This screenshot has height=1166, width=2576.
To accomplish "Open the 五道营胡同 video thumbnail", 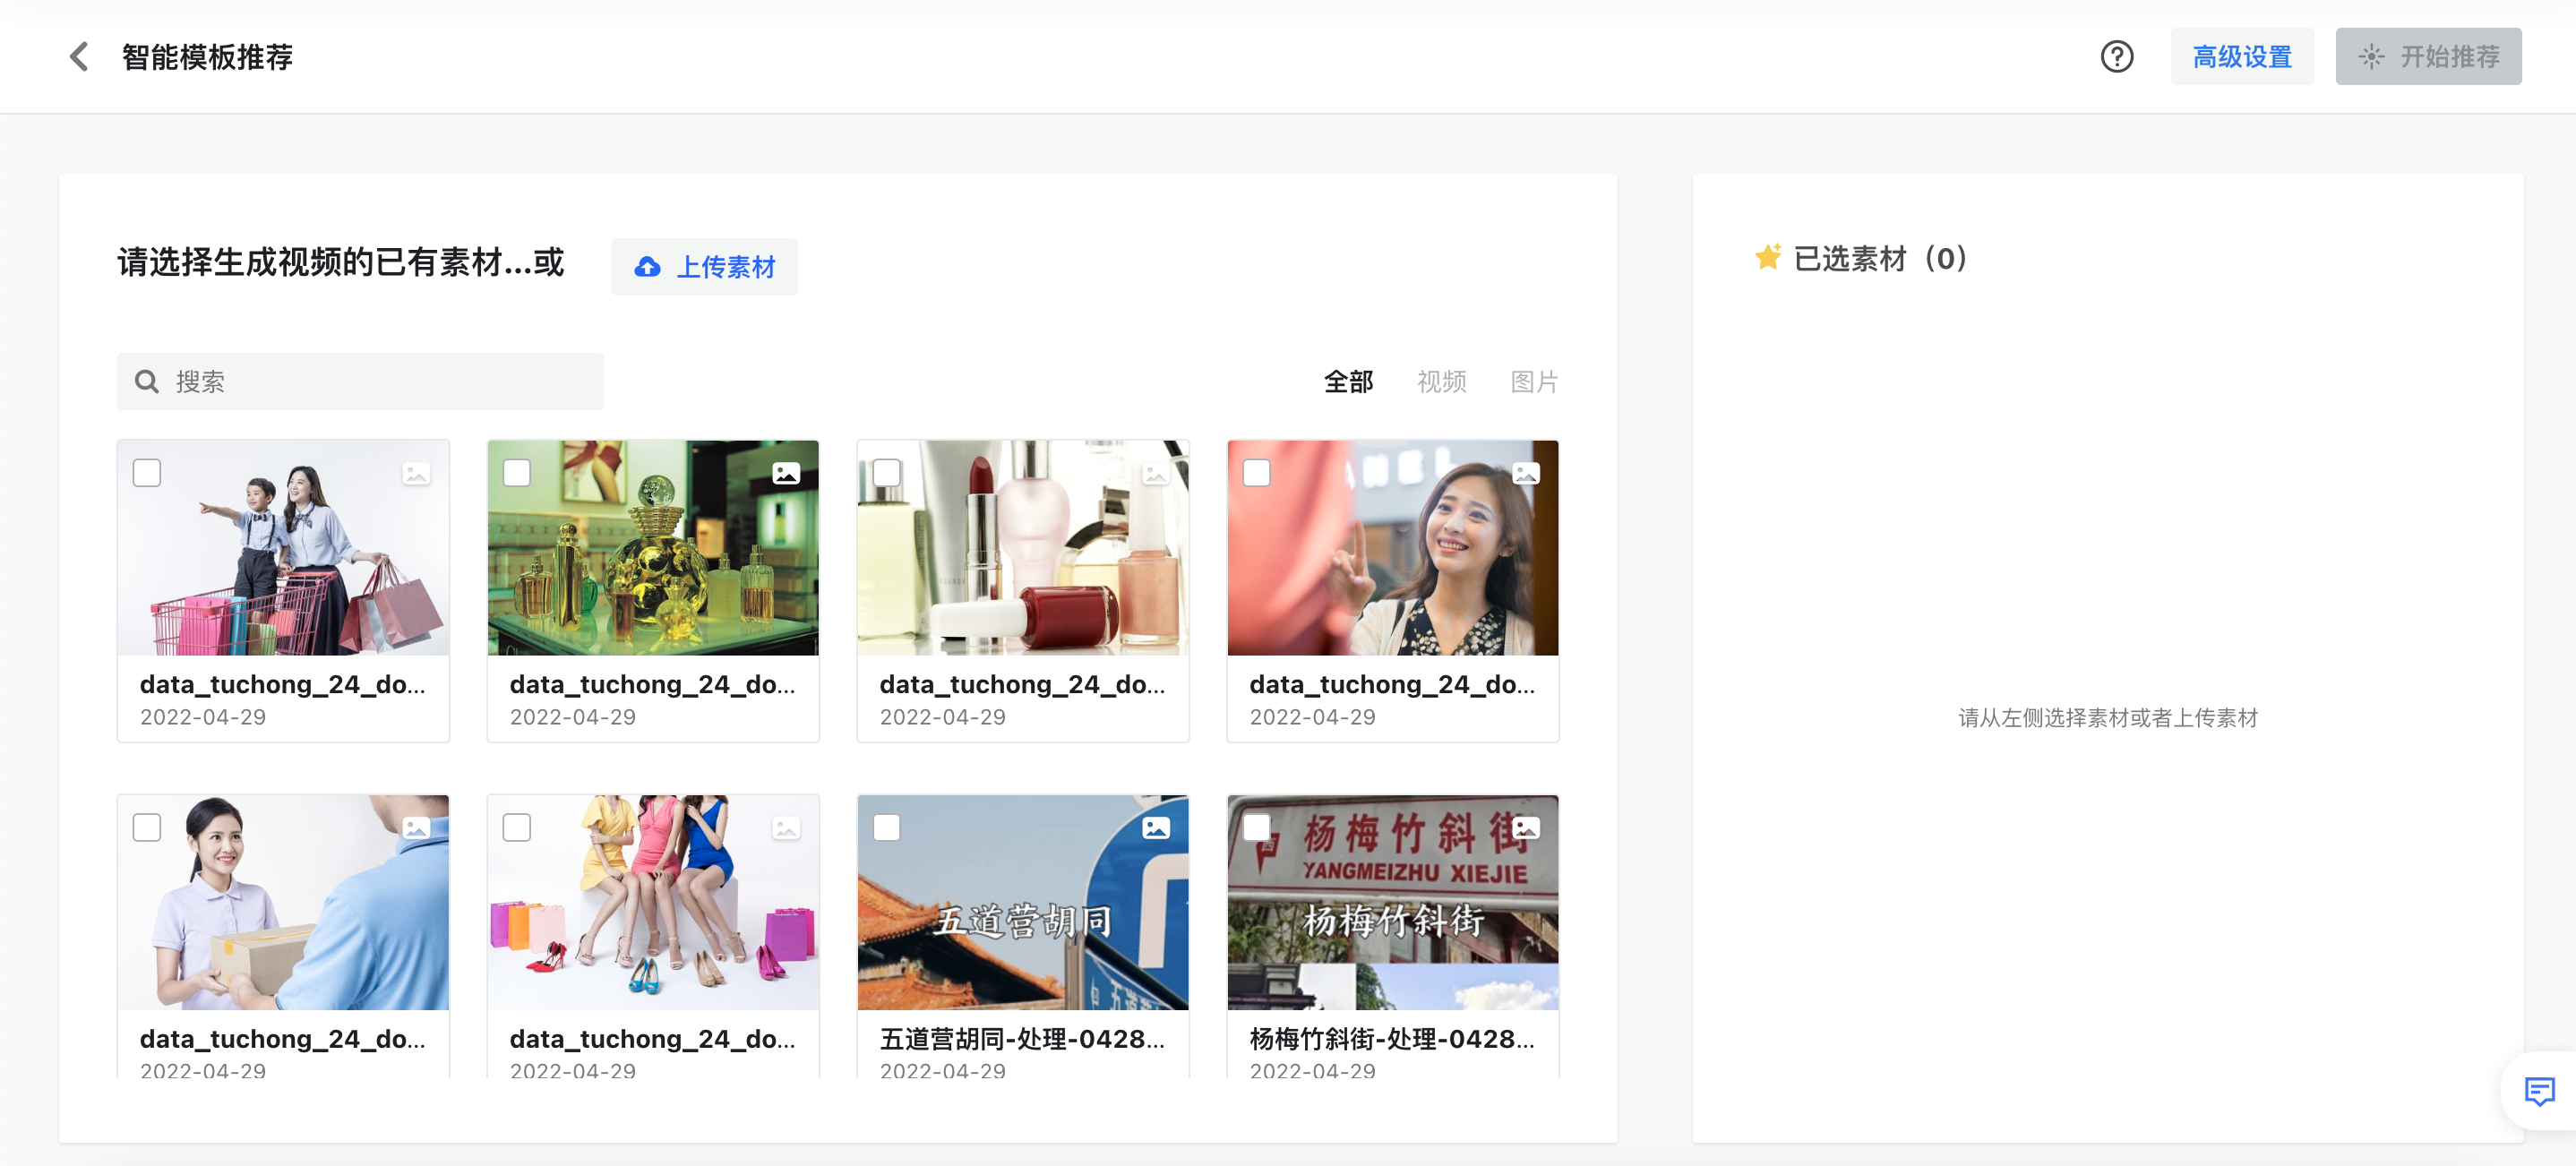I will (1023, 903).
